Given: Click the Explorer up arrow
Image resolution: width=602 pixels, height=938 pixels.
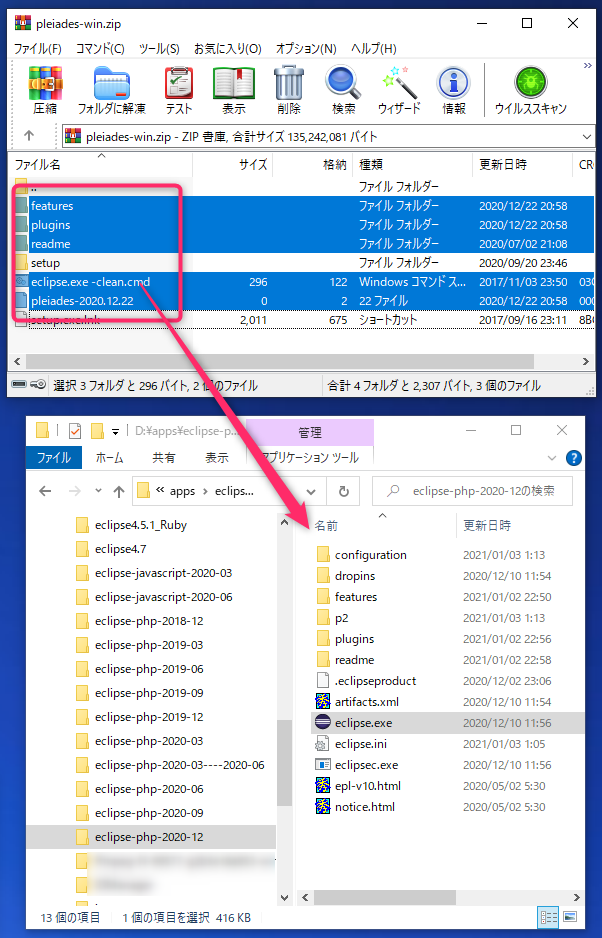Looking at the screenshot, I should coord(118,492).
